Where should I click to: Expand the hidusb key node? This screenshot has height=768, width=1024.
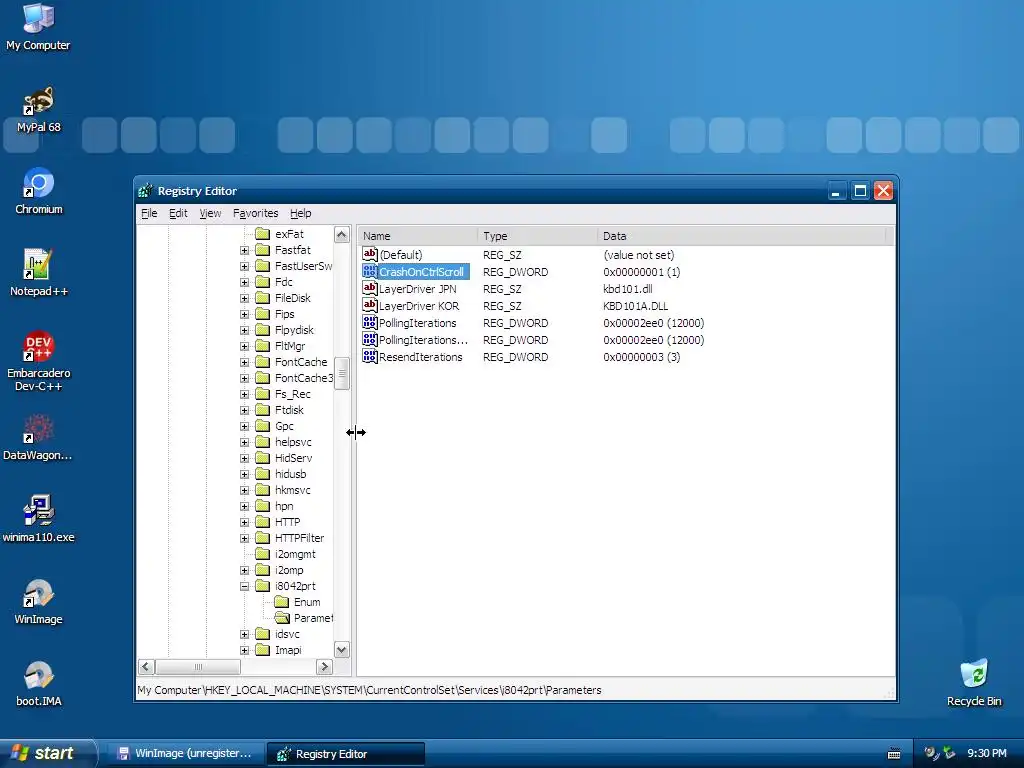click(x=244, y=474)
